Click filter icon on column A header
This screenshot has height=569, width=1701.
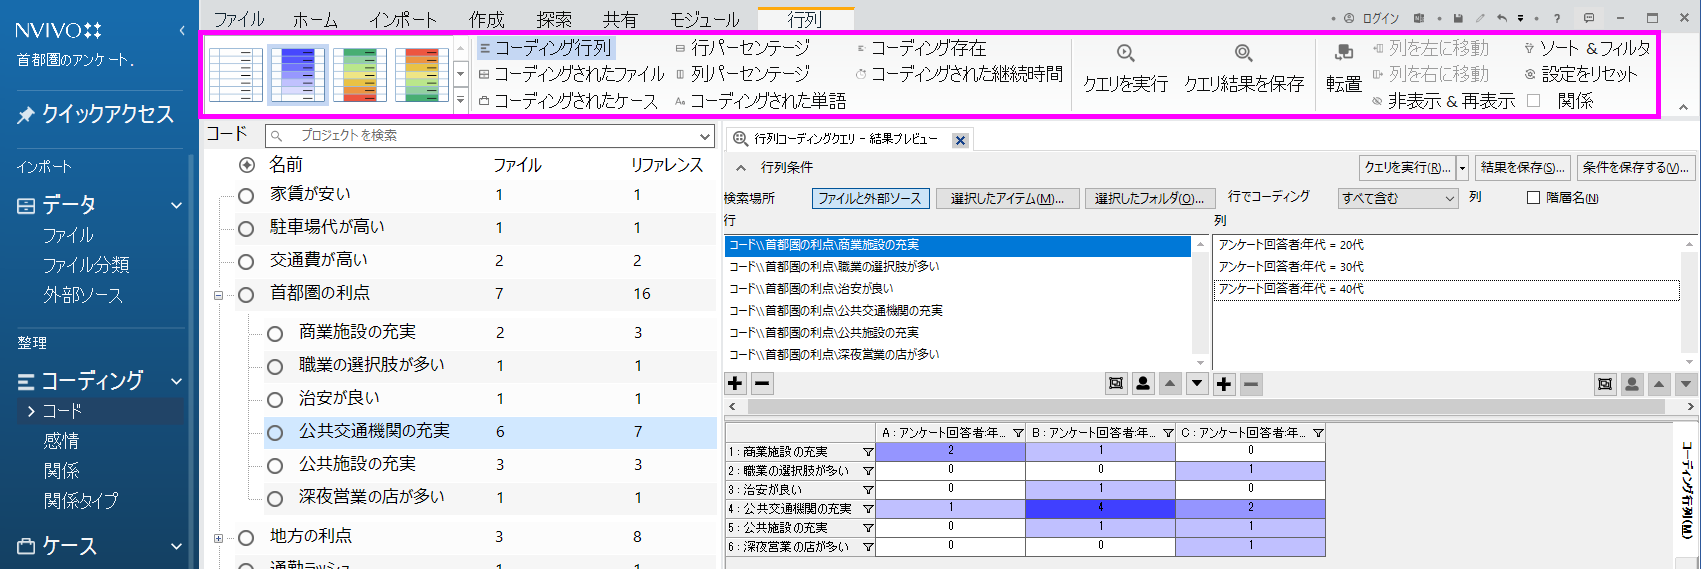[1018, 433]
